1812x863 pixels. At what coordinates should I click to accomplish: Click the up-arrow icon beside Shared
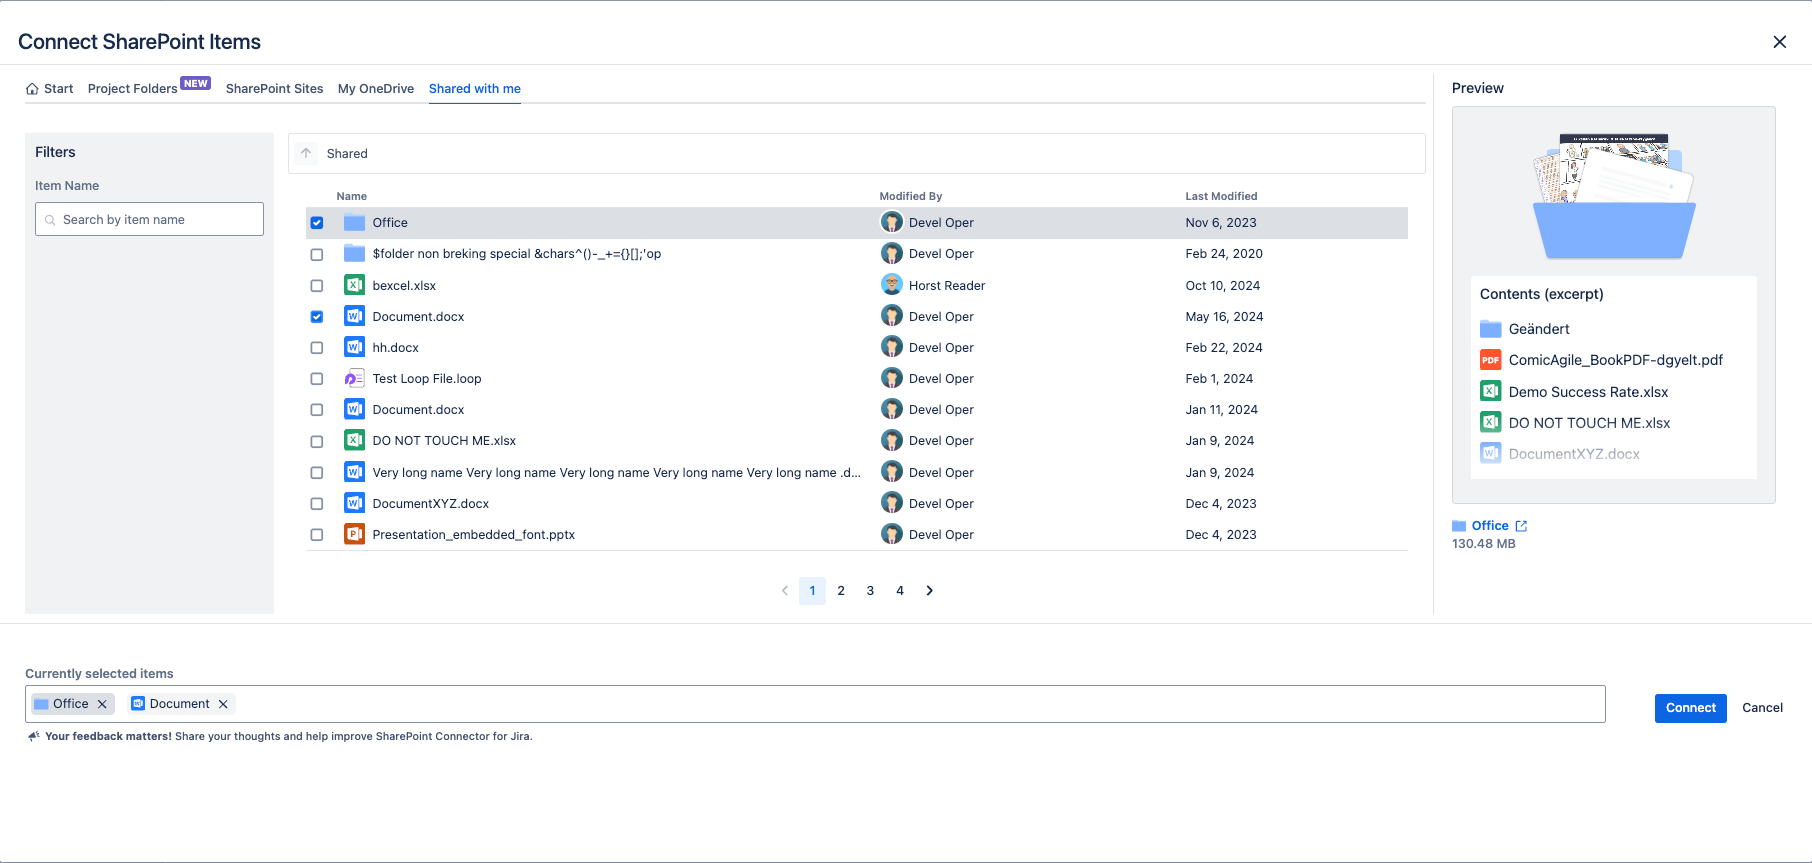tap(306, 153)
